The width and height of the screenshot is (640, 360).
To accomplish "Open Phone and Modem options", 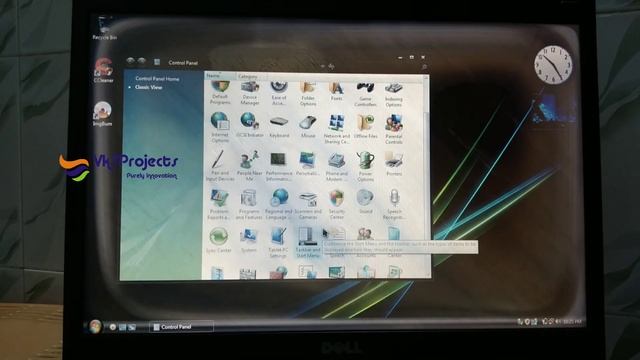I will (337, 167).
